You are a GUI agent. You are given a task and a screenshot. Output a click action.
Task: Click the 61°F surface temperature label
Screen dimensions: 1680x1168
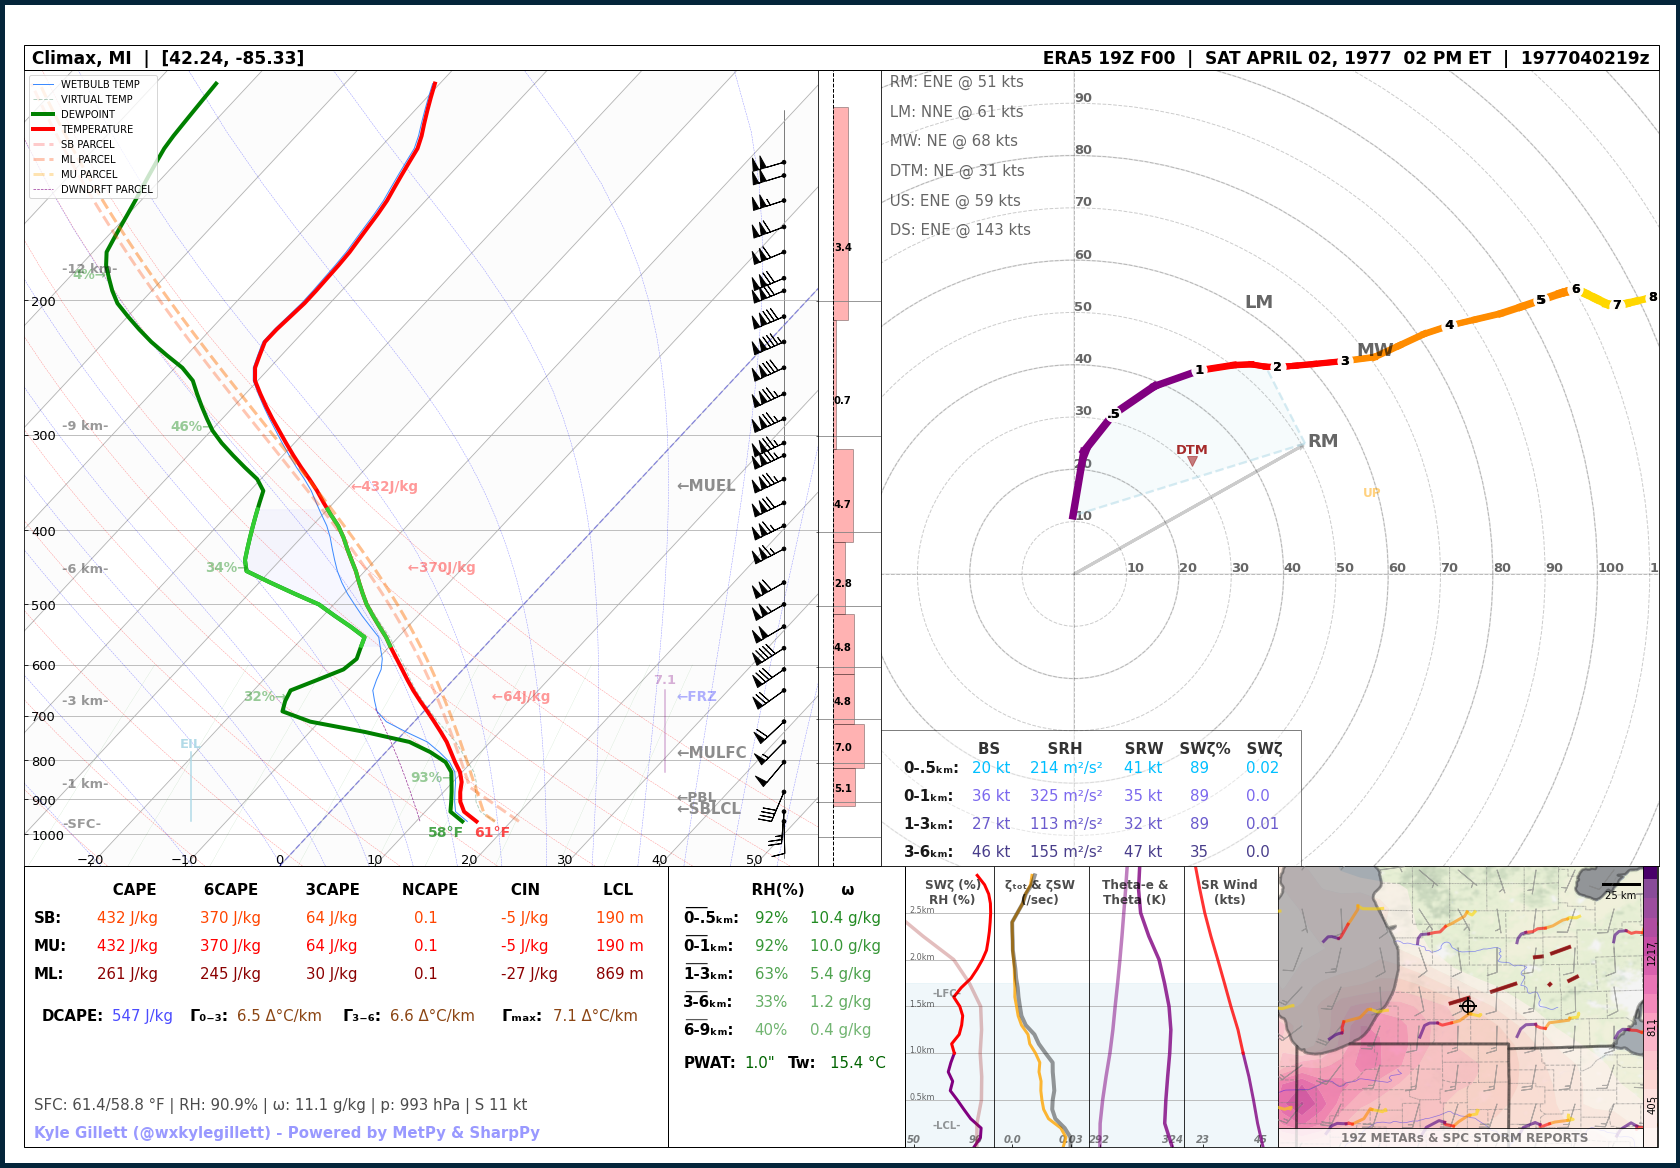[492, 832]
